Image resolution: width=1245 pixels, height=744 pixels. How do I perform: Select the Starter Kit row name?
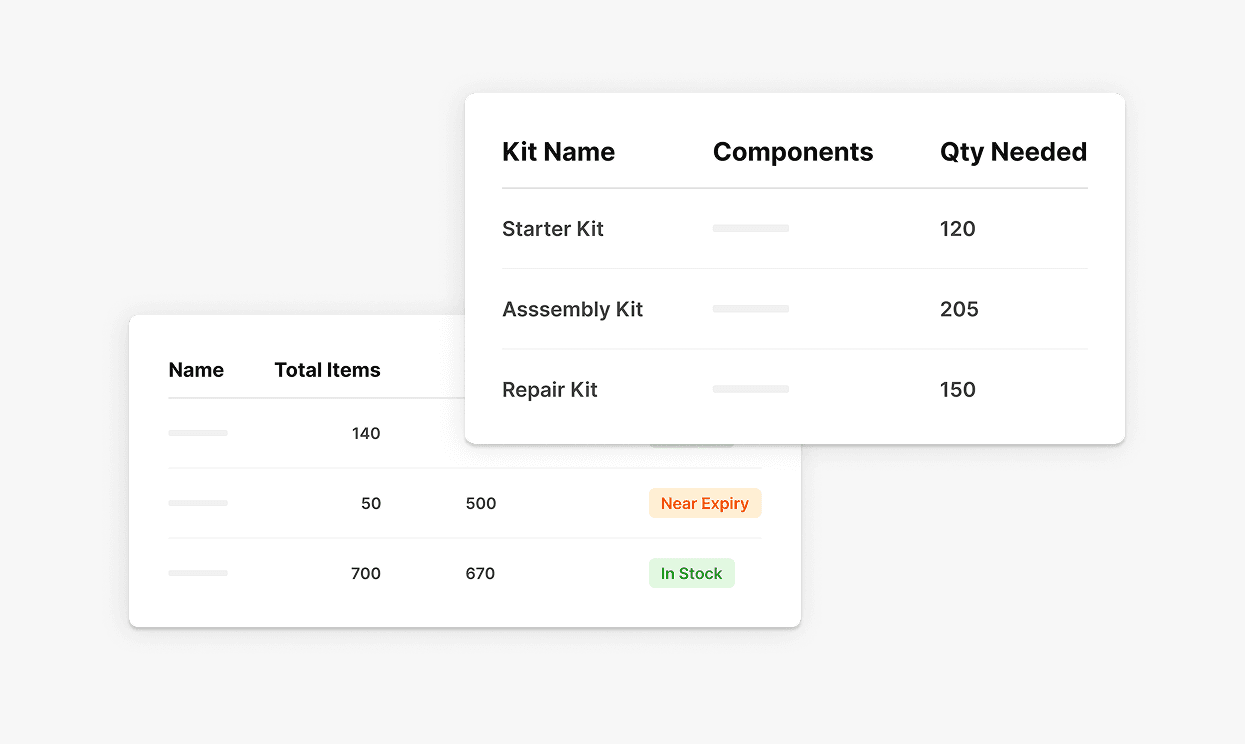[x=553, y=229]
